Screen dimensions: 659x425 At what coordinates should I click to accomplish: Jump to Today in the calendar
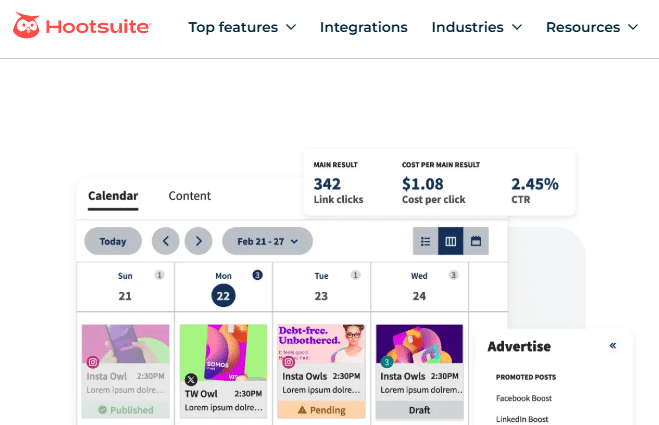pyautogui.click(x=113, y=241)
